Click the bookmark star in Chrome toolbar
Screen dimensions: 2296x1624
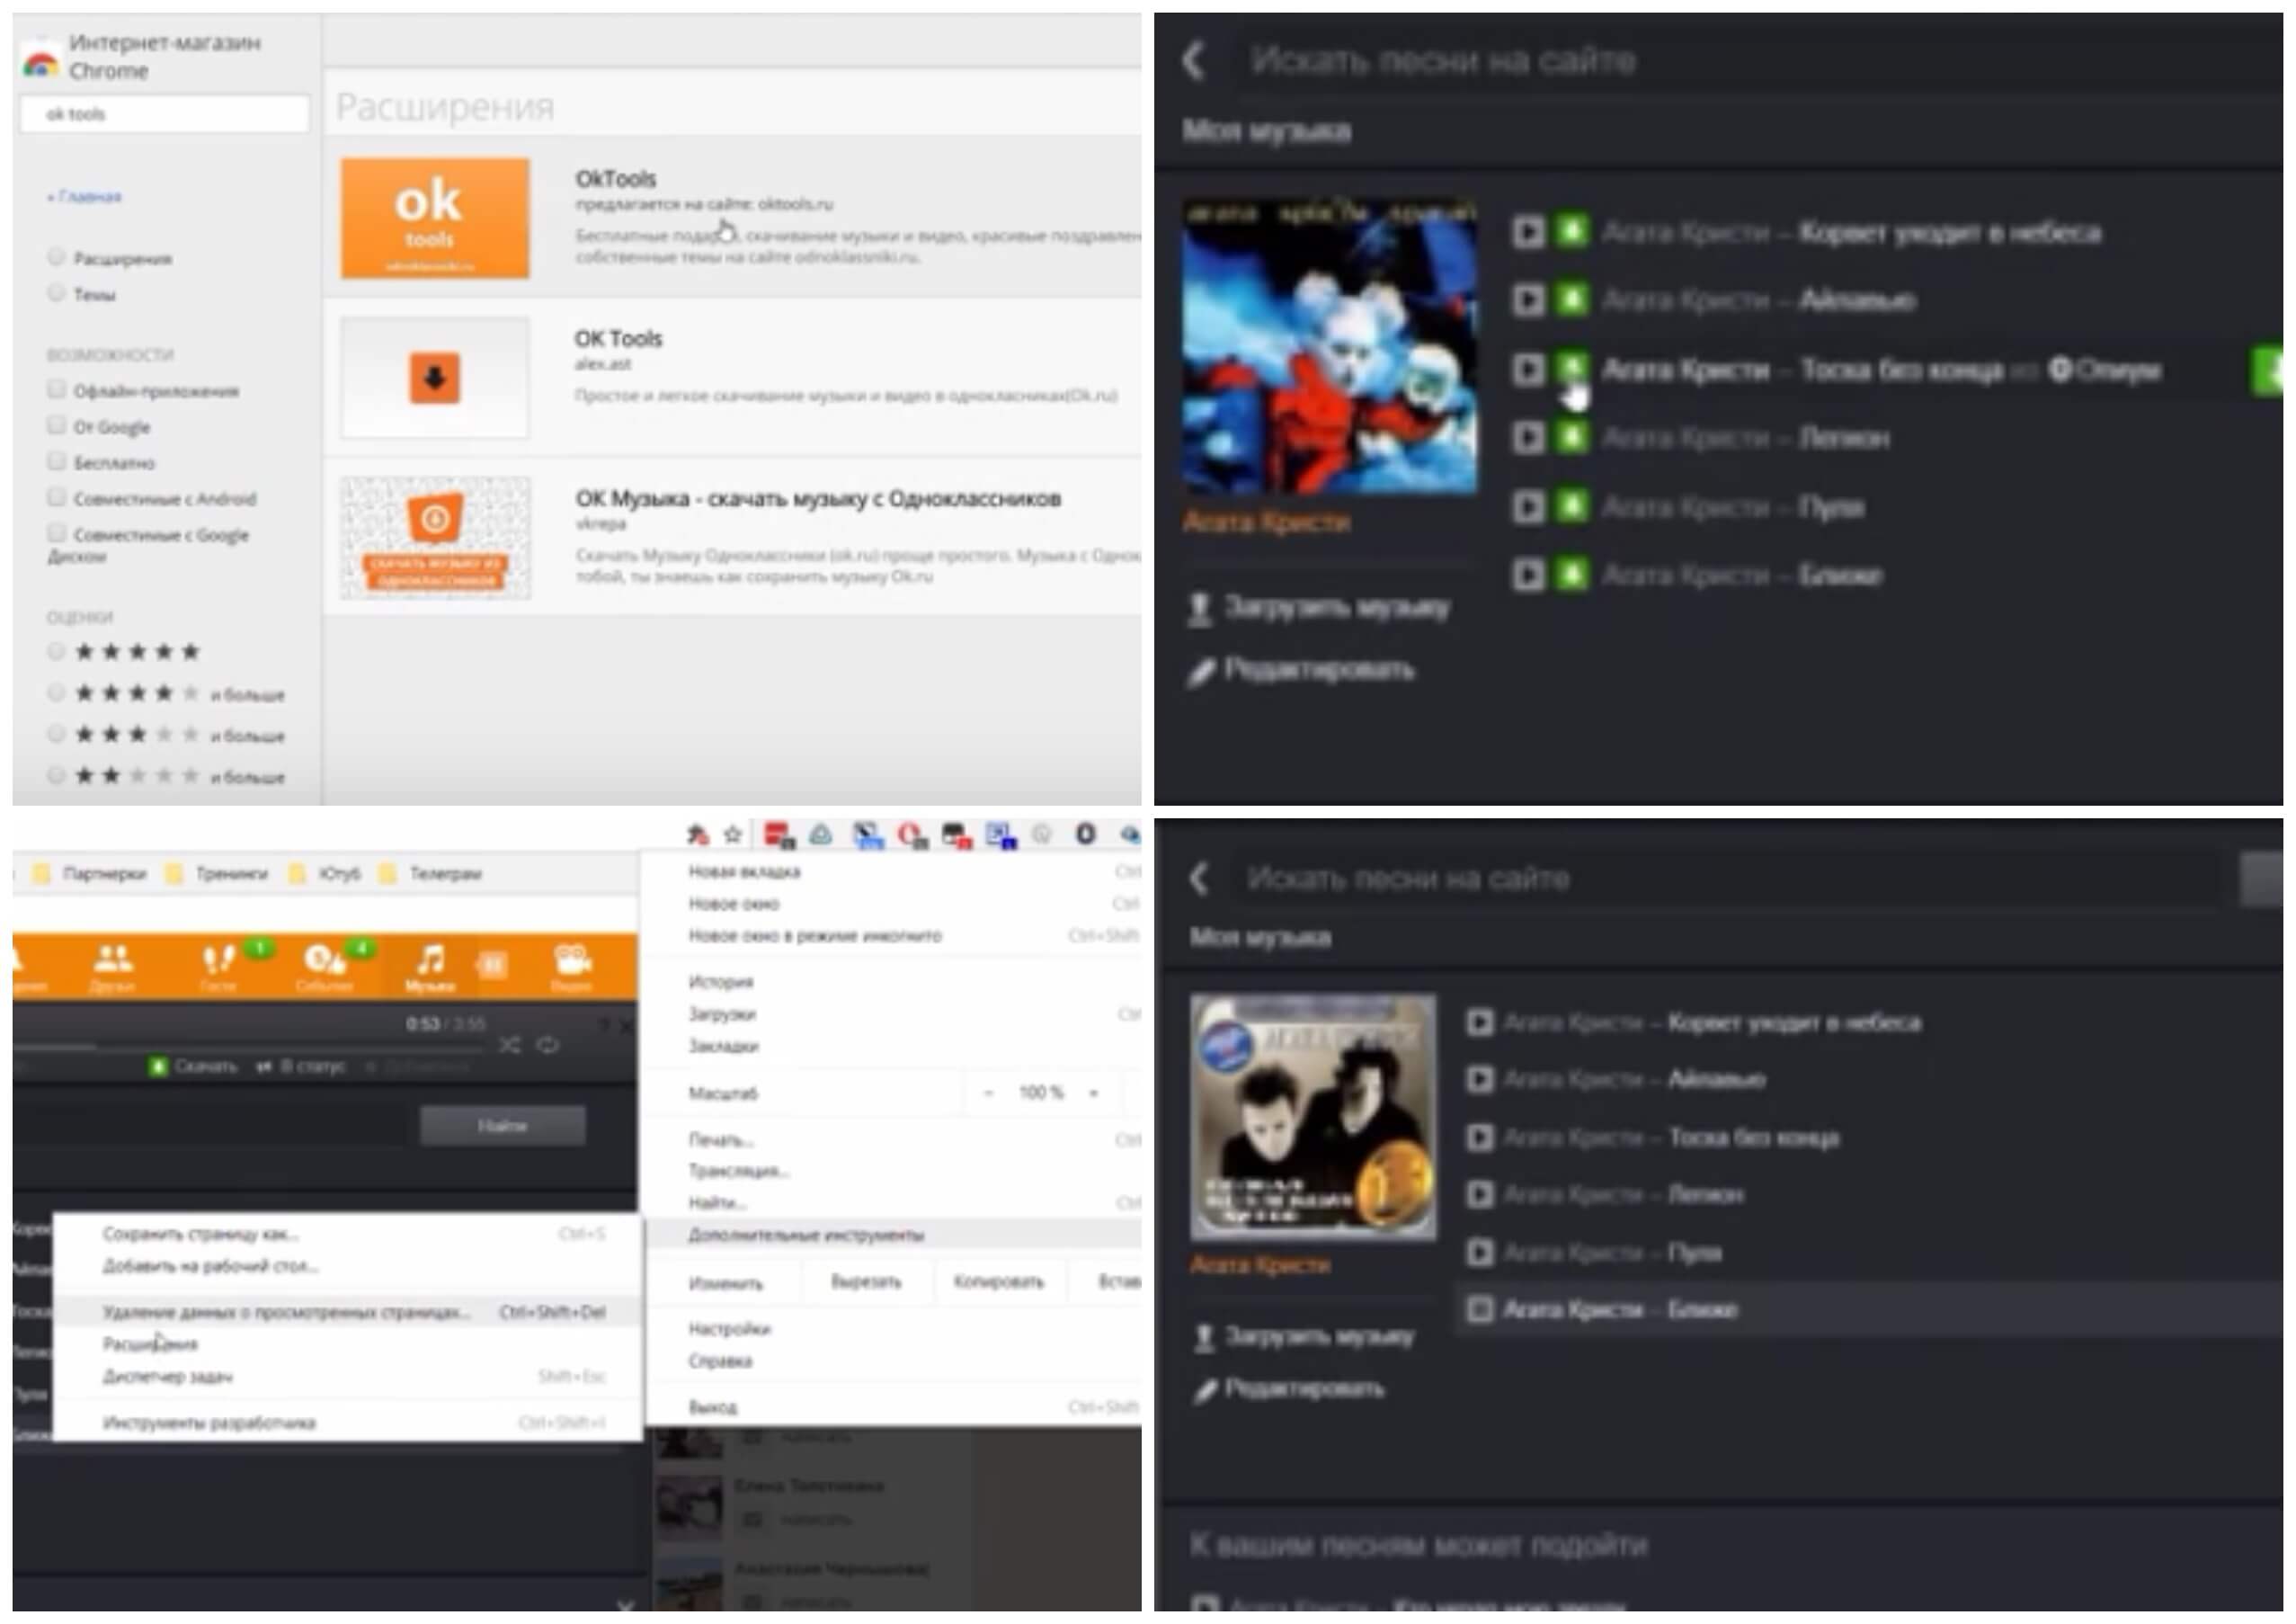(733, 834)
